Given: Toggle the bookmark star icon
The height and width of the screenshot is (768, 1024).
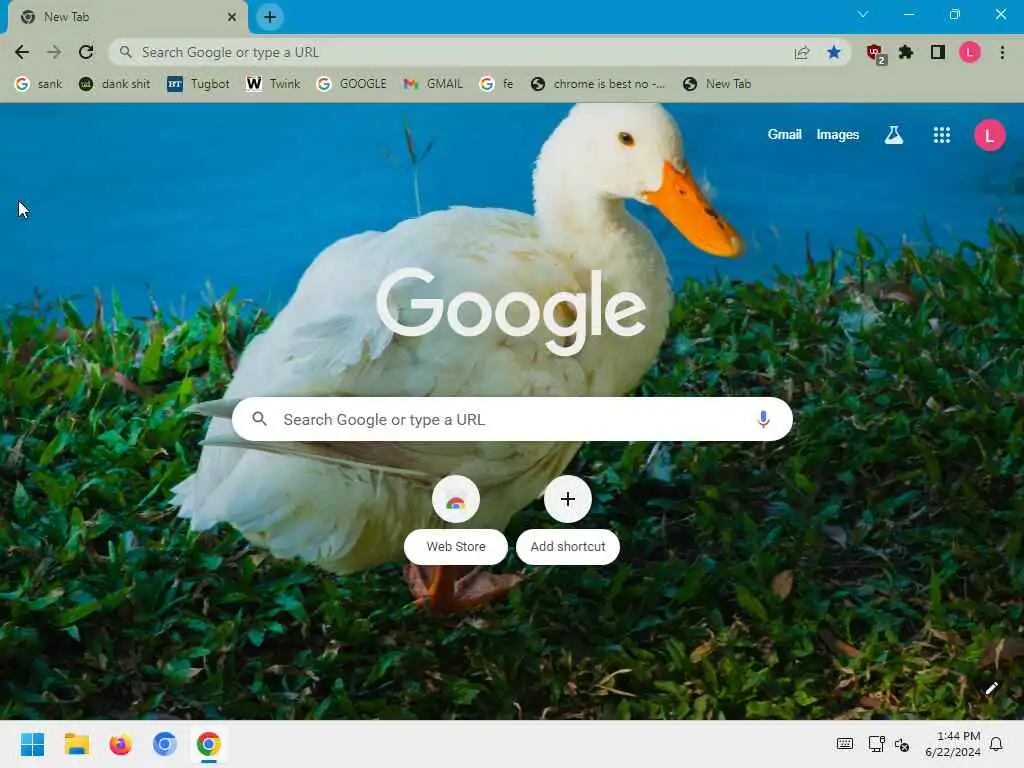Looking at the screenshot, I should [x=834, y=52].
